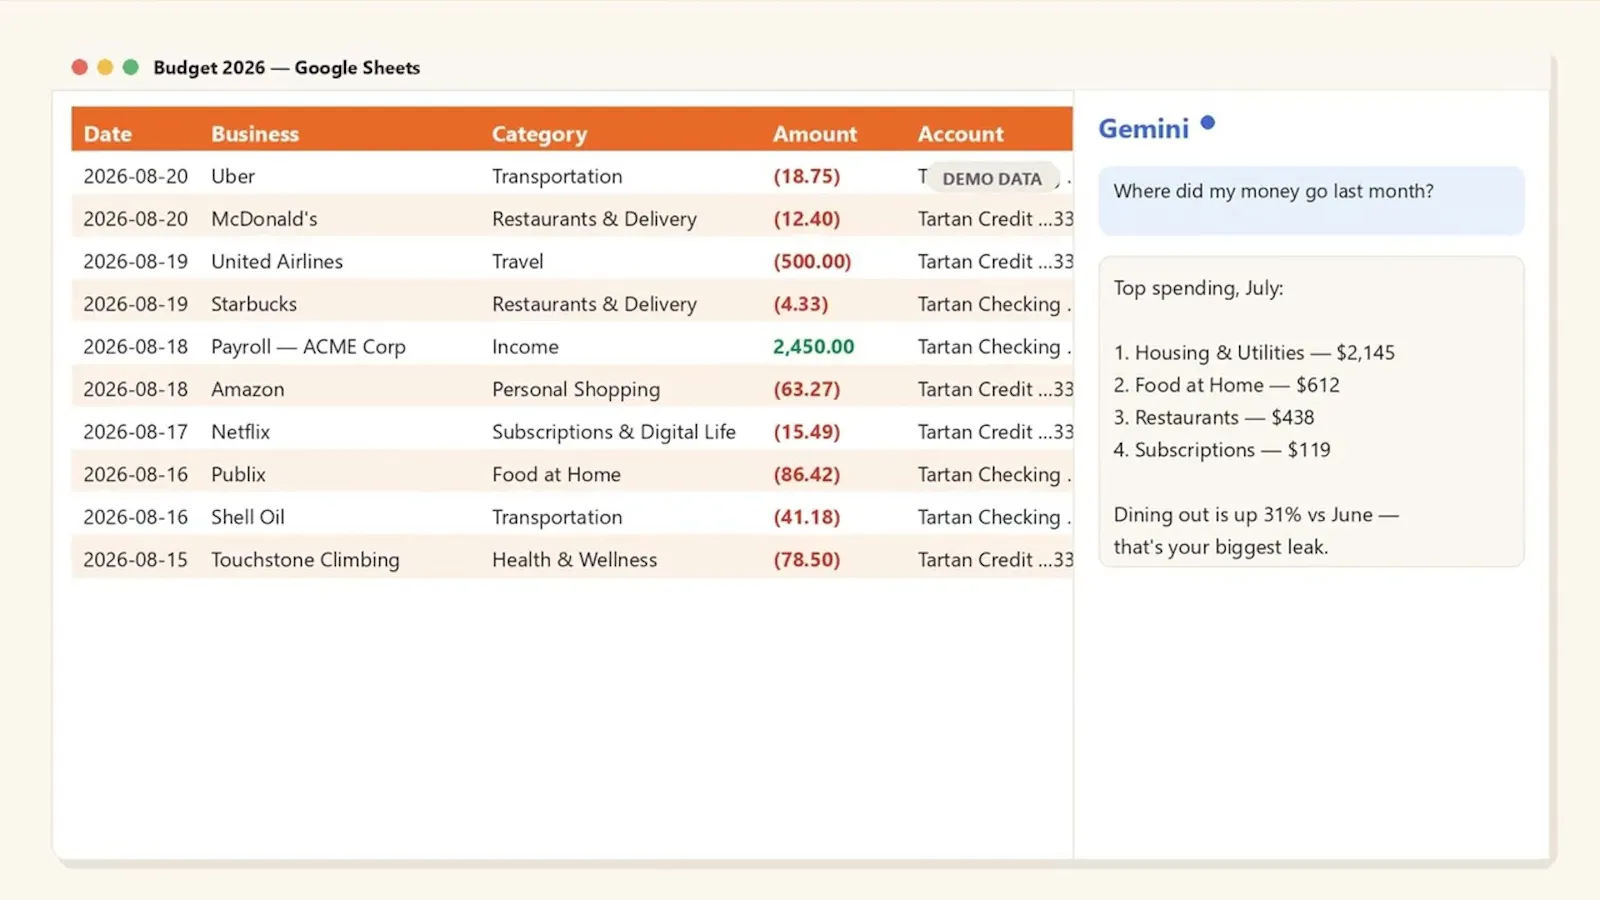This screenshot has height=900, width=1600.
Task: Select the Account column header
Action: pyautogui.click(x=961, y=134)
